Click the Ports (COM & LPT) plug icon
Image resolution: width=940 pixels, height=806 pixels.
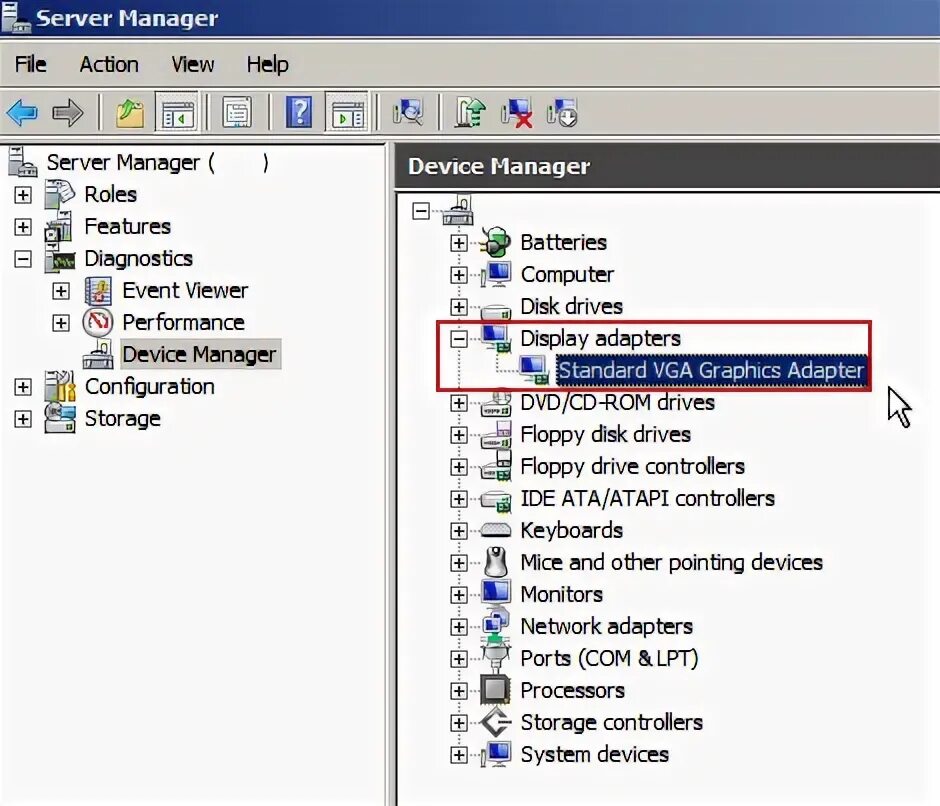click(x=496, y=656)
